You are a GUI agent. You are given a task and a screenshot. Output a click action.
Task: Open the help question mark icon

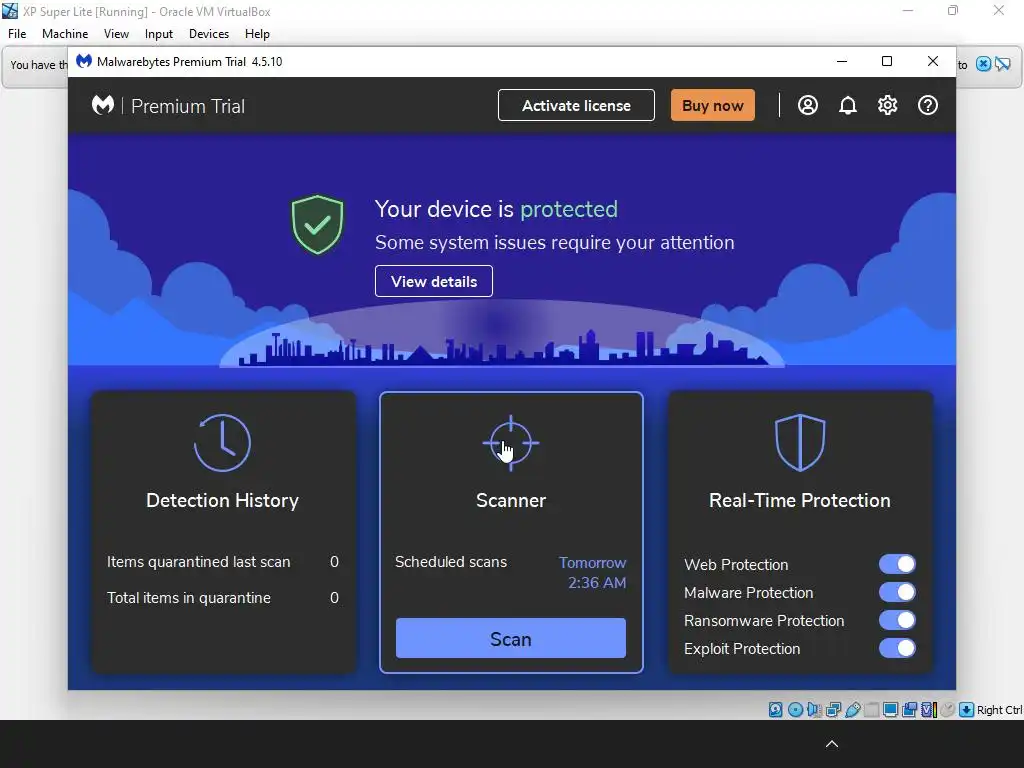click(927, 105)
